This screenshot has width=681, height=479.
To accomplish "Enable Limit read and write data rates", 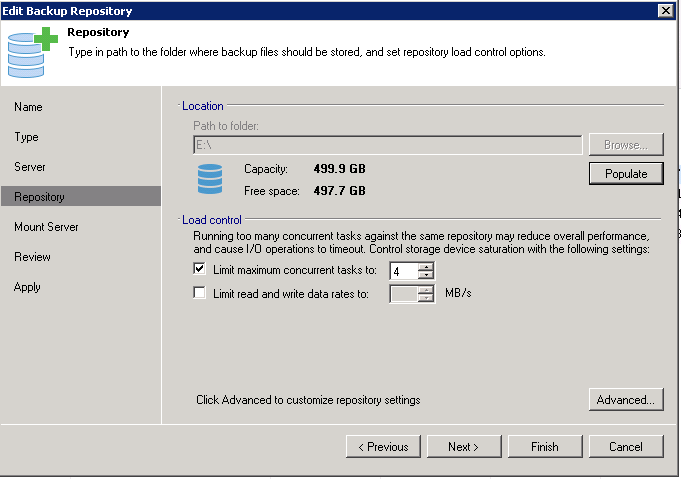I will click(200, 293).
